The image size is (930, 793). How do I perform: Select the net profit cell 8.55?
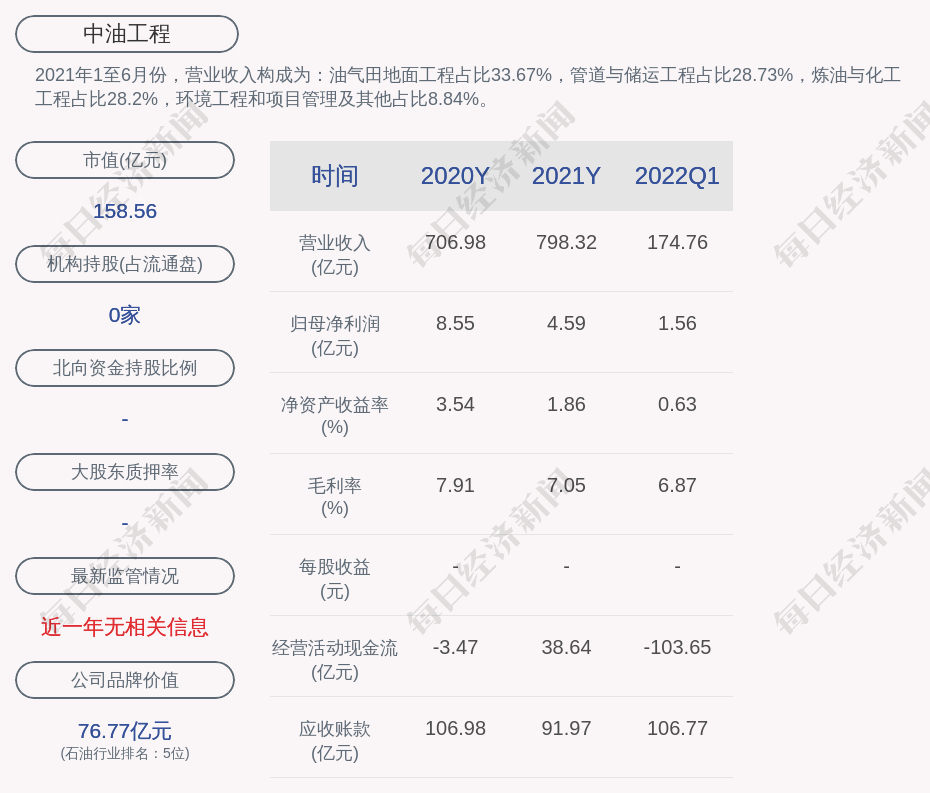coord(455,323)
